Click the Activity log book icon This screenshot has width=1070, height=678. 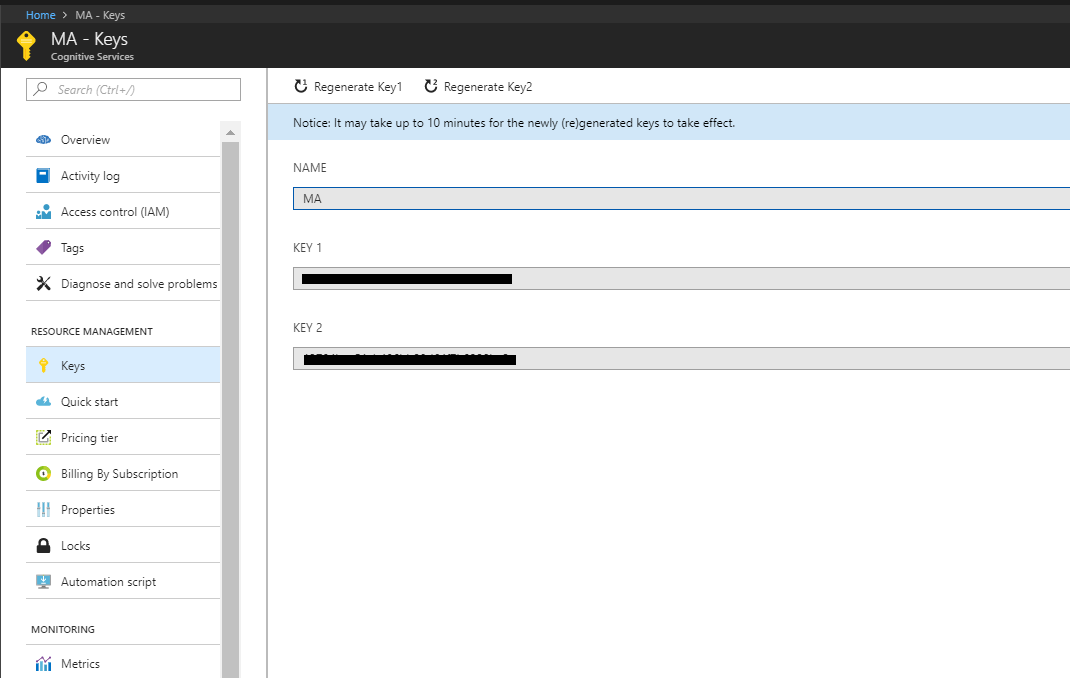[x=43, y=175]
